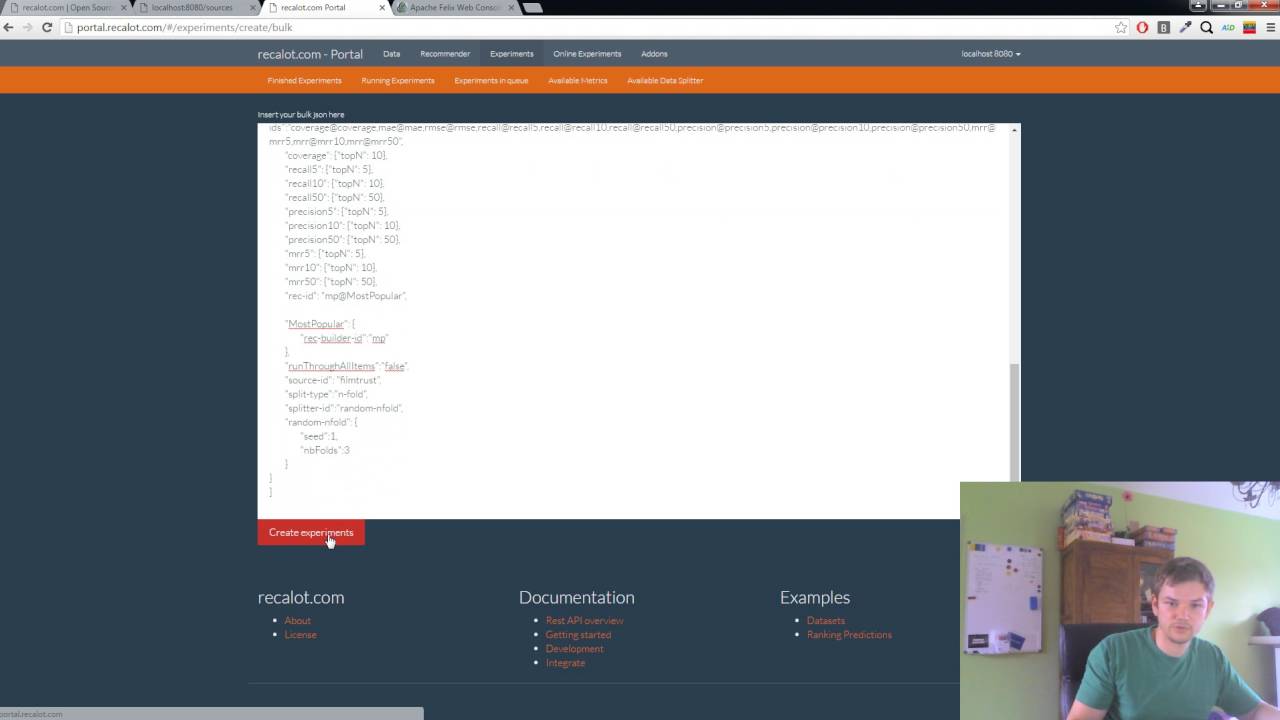Go back using the browser back arrow

coord(9,27)
